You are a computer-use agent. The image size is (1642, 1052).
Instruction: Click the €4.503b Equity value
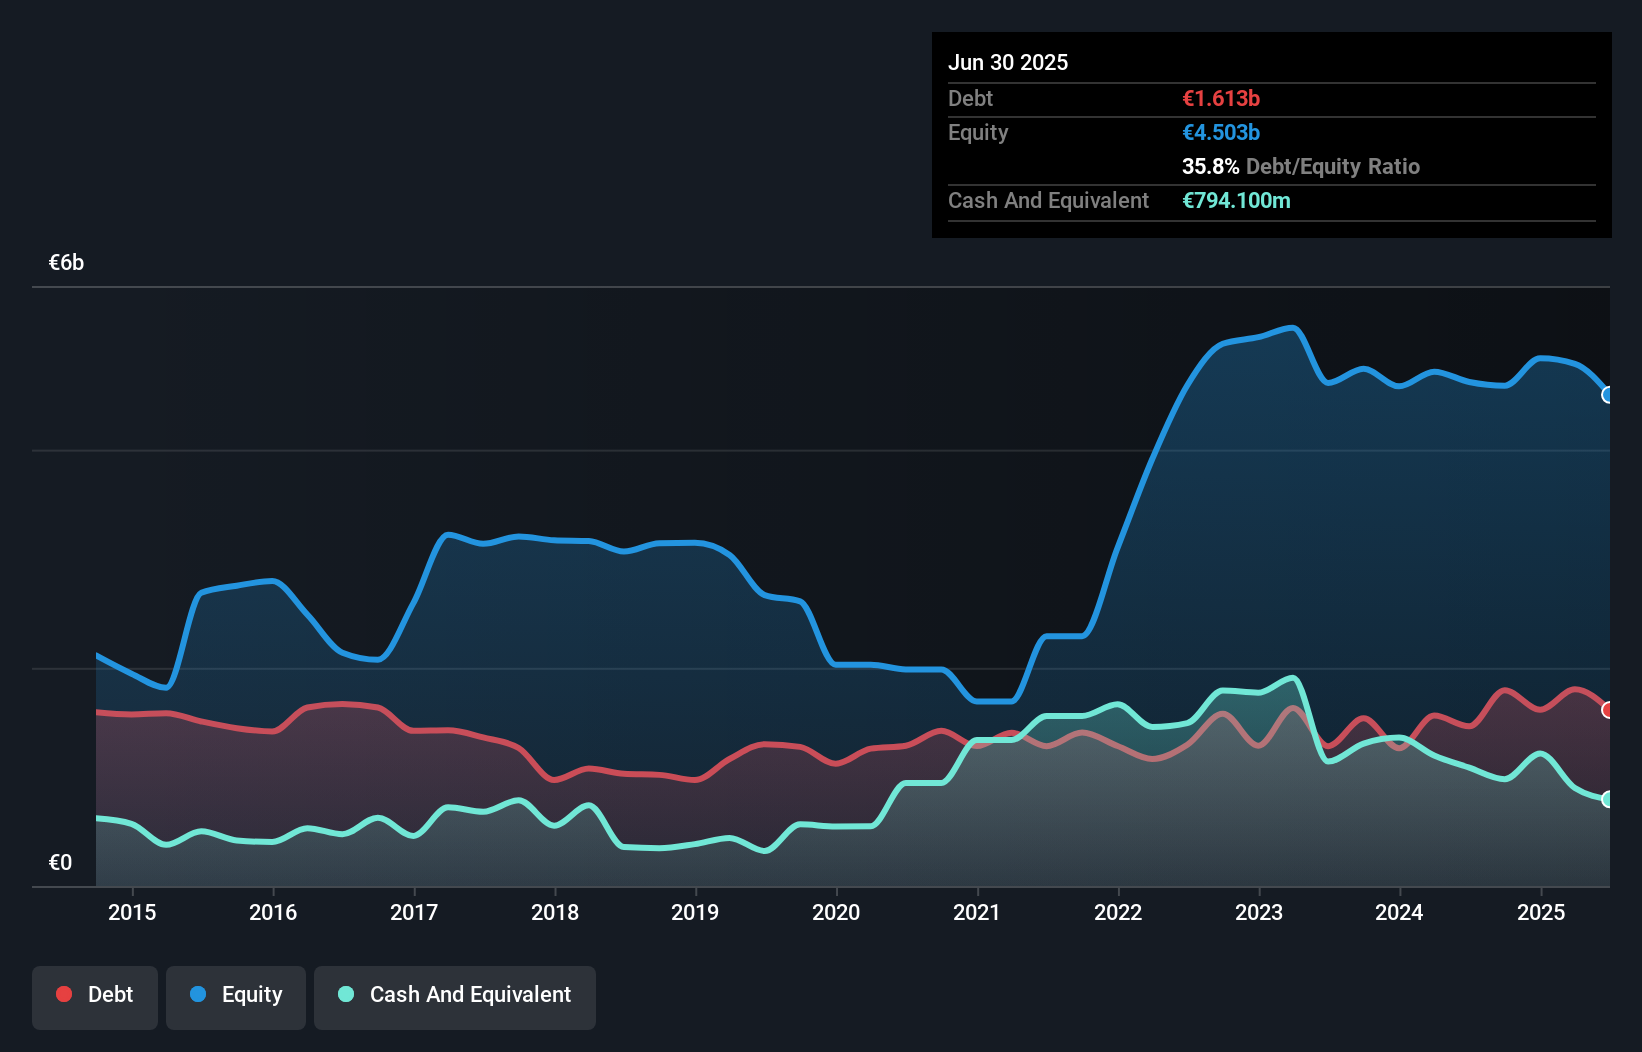tap(1221, 132)
